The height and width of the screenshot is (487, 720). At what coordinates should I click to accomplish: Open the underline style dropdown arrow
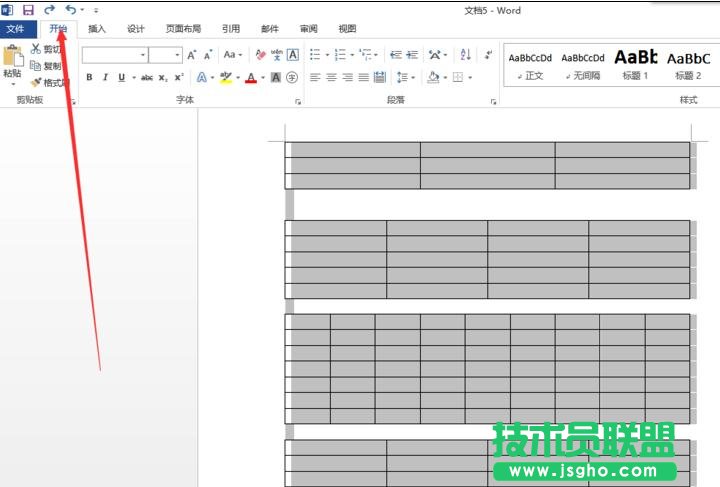pyautogui.click(x=134, y=78)
